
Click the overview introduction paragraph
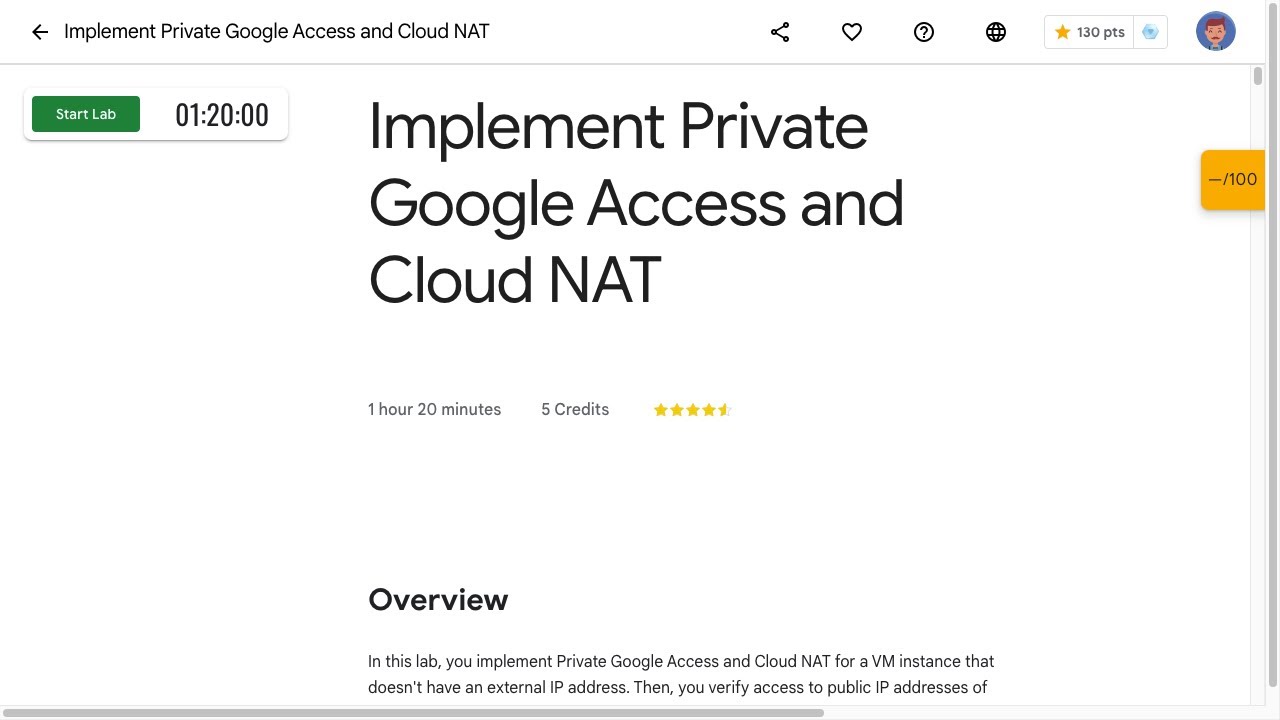tap(681, 674)
